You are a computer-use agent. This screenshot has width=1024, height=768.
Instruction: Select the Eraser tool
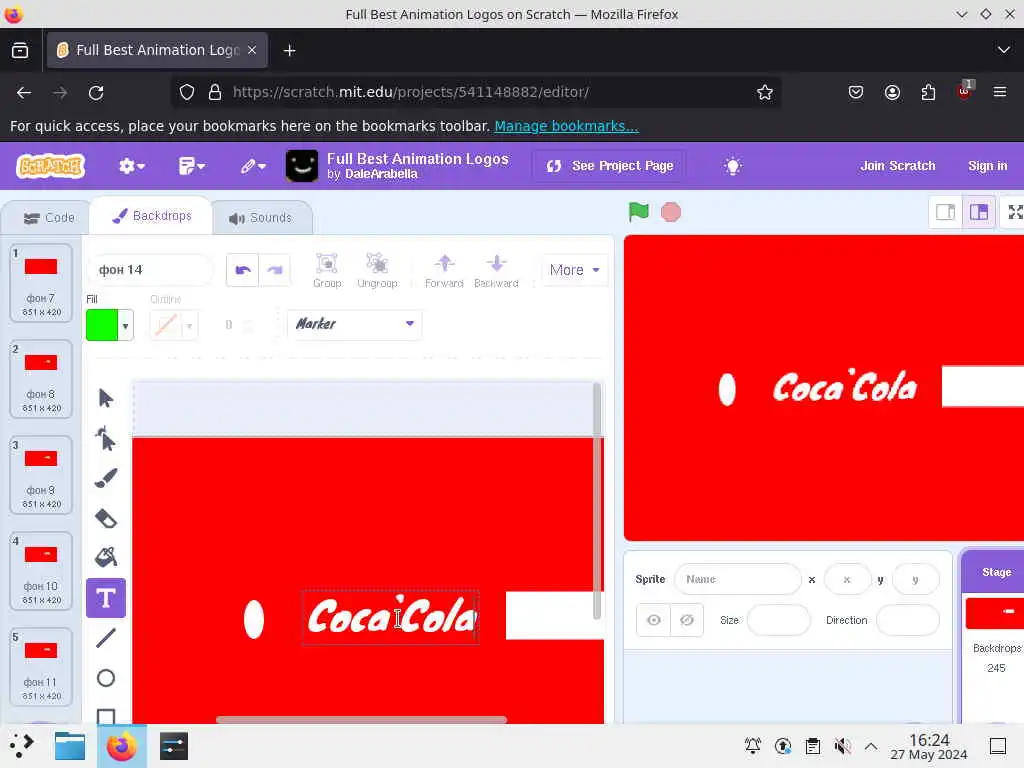pyautogui.click(x=105, y=519)
